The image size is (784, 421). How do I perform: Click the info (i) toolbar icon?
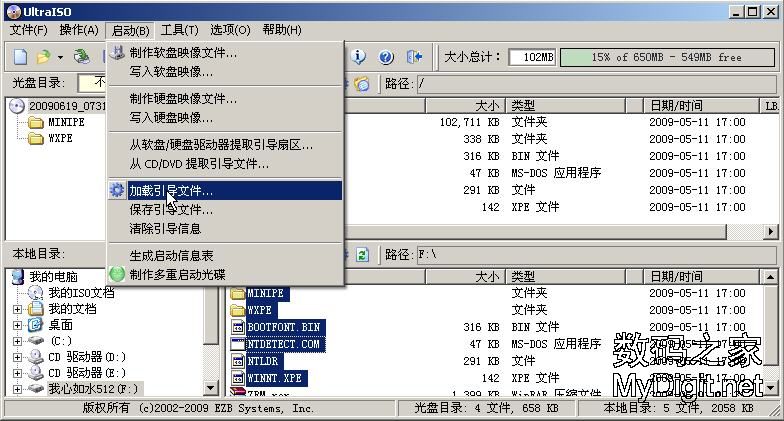coord(358,56)
